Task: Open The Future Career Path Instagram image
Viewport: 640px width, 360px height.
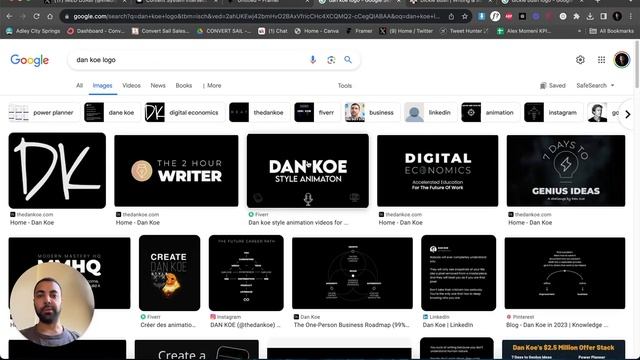Action: point(246,273)
